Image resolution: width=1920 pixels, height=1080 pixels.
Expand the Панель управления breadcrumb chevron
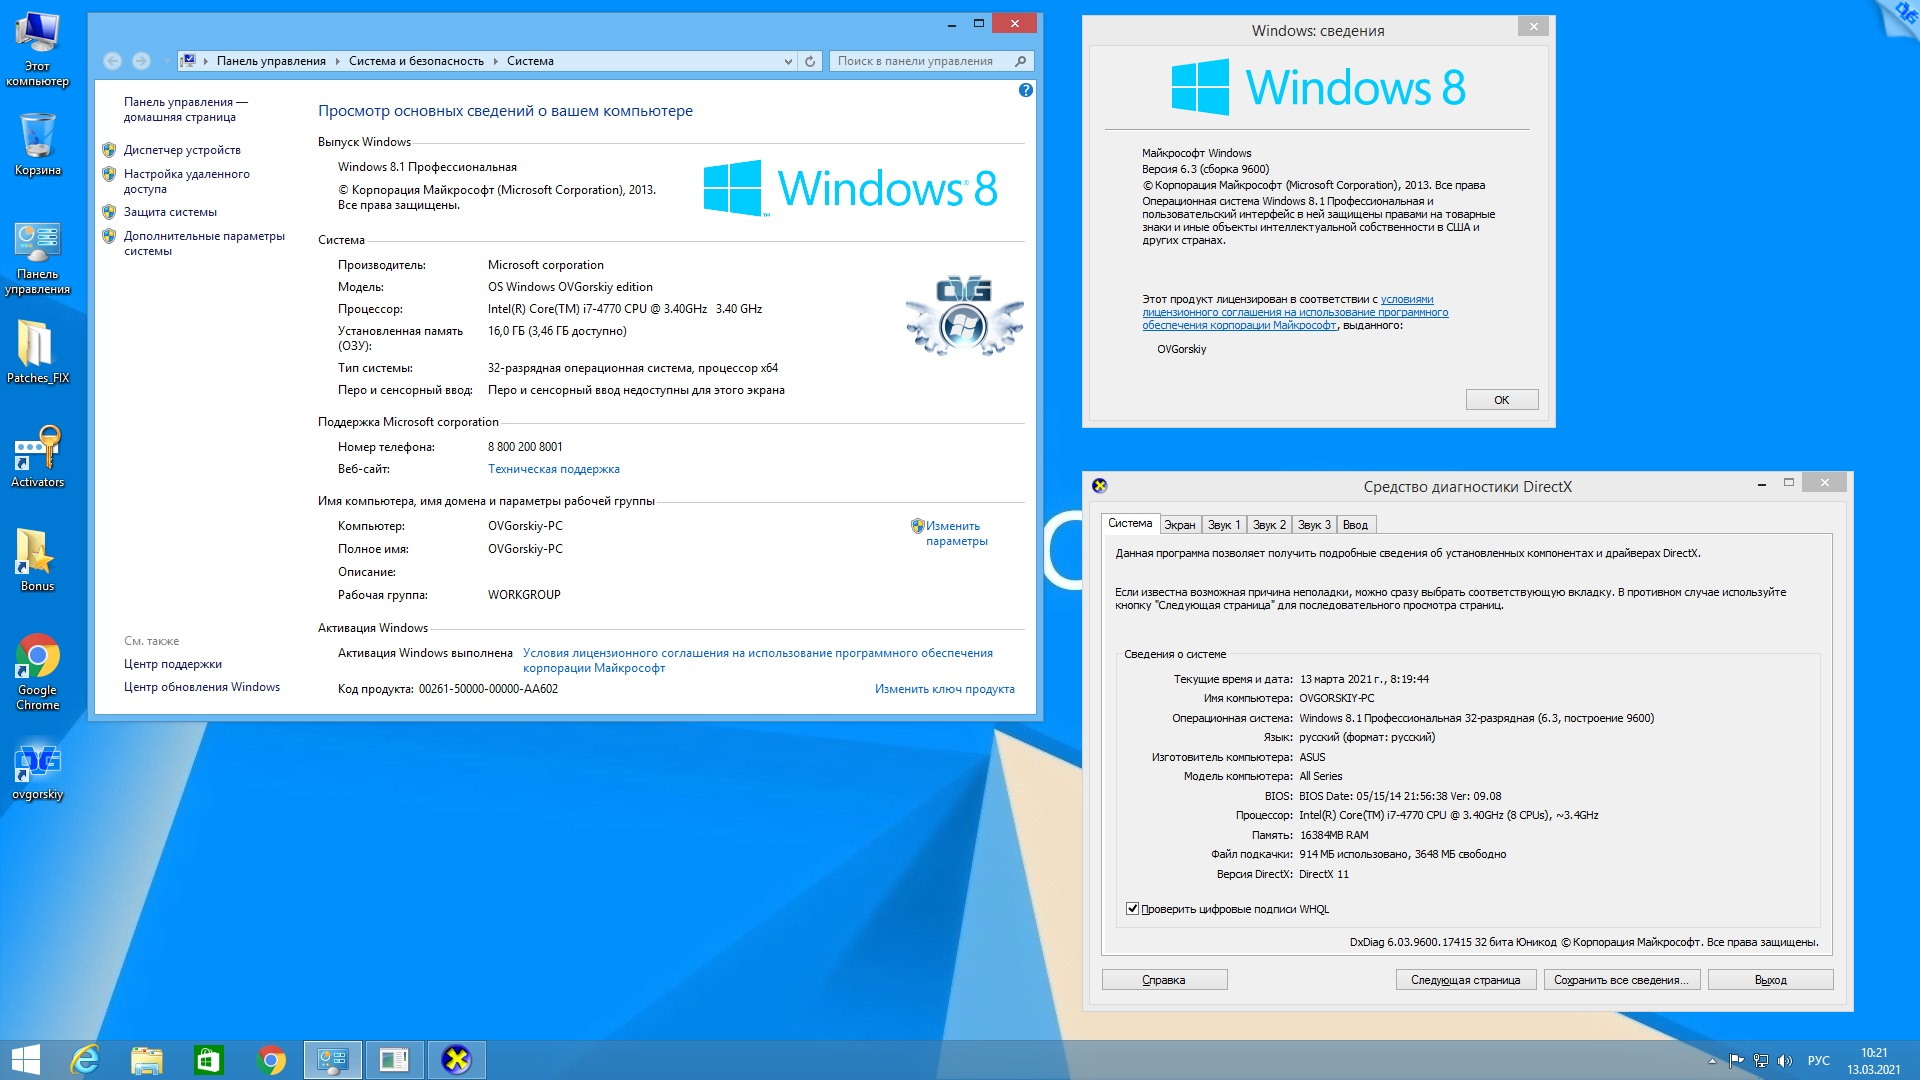[337, 61]
